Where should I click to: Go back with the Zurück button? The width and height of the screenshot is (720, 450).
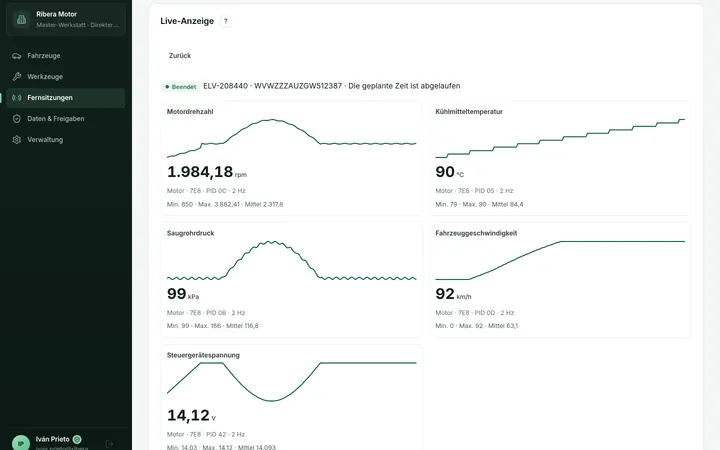pos(180,56)
